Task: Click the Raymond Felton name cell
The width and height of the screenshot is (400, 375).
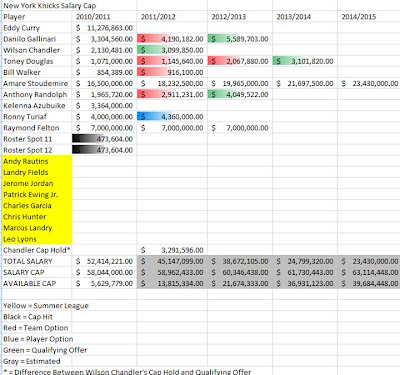Action: coord(37,128)
